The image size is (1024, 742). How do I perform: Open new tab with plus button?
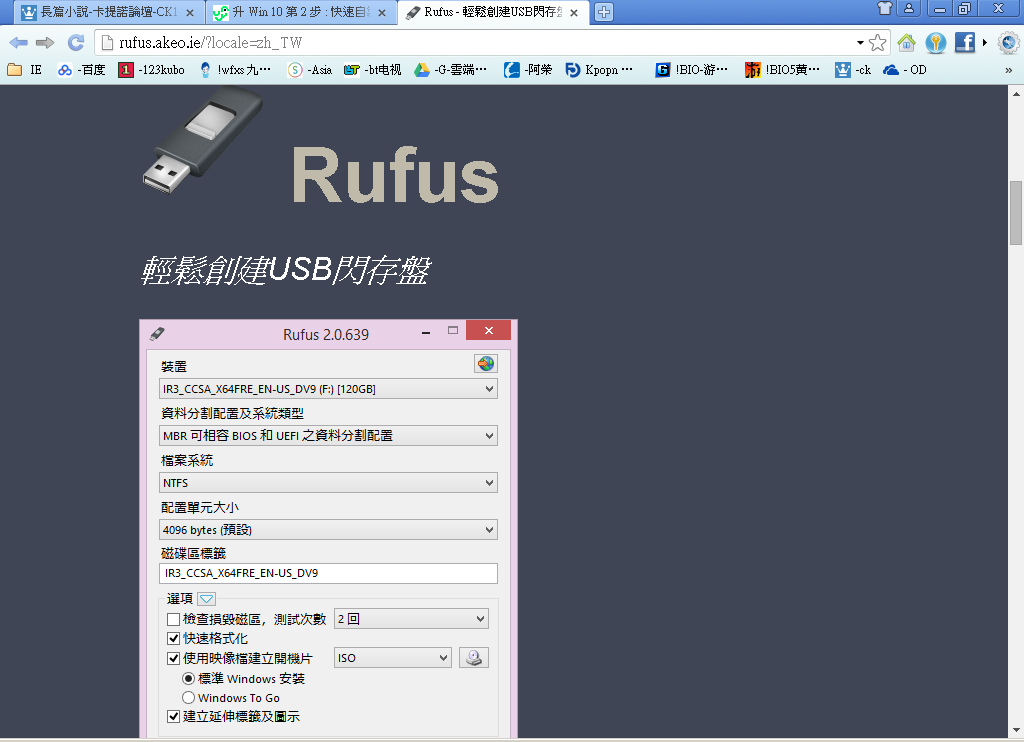tap(604, 12)
